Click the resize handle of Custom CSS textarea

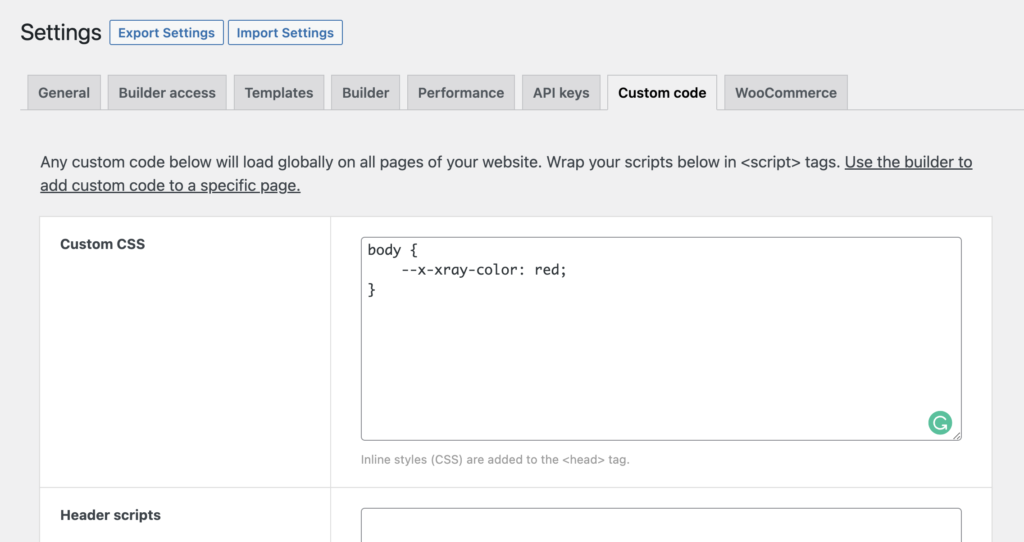(956, 435)
